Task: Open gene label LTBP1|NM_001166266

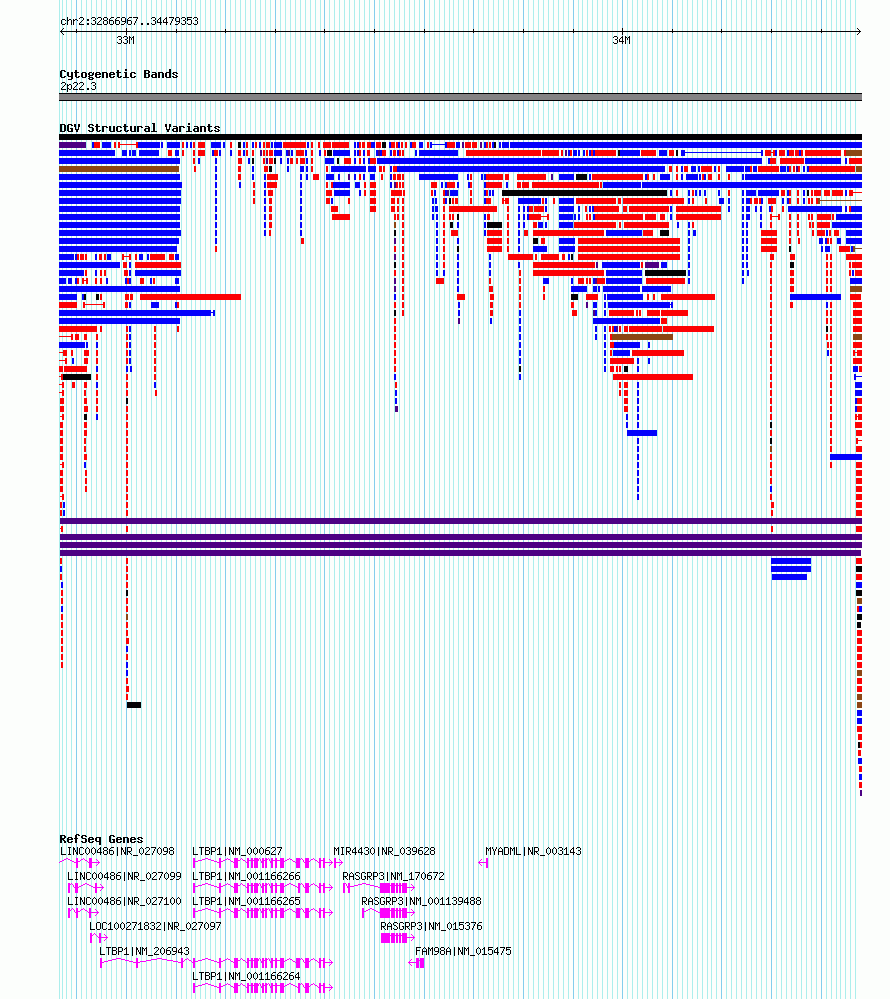Action: coord(246,877)
